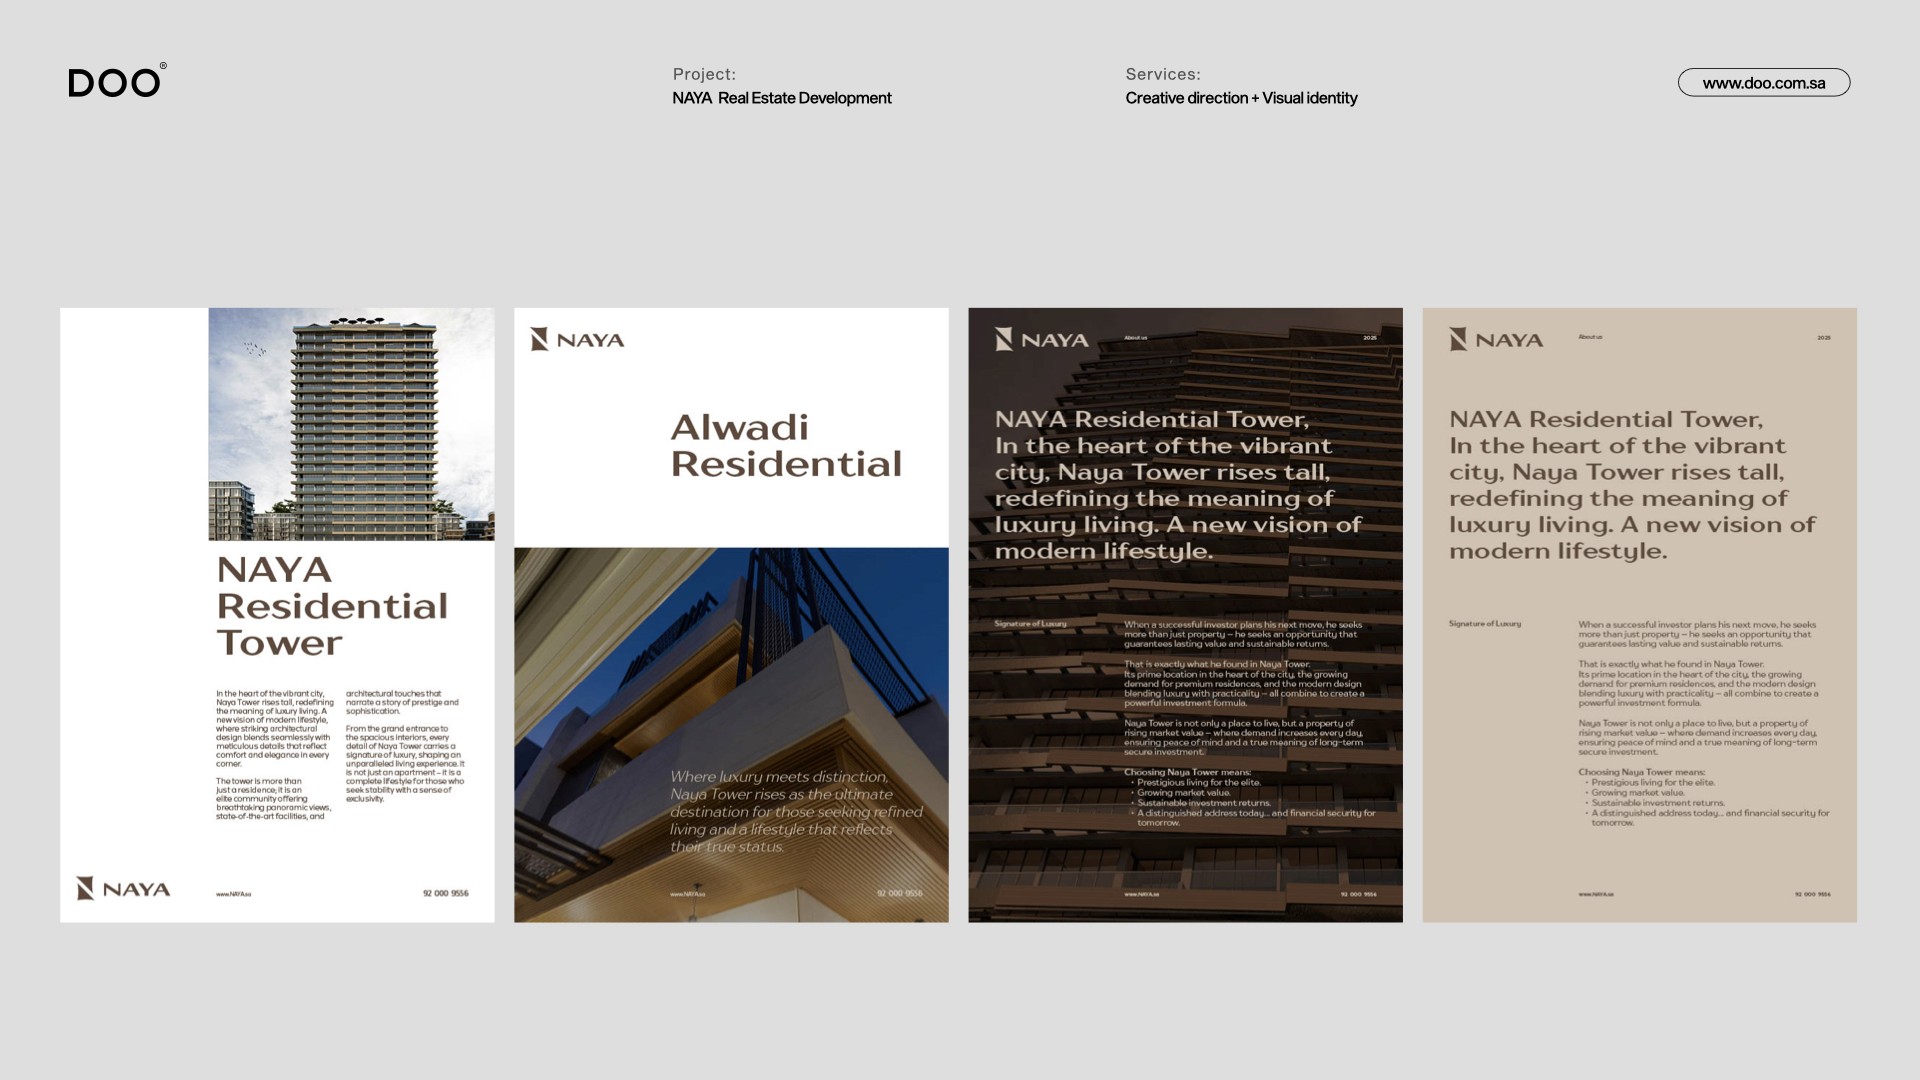
Task: Click the www.NAYA.sa link on the dark poster
Action: 1141,894
